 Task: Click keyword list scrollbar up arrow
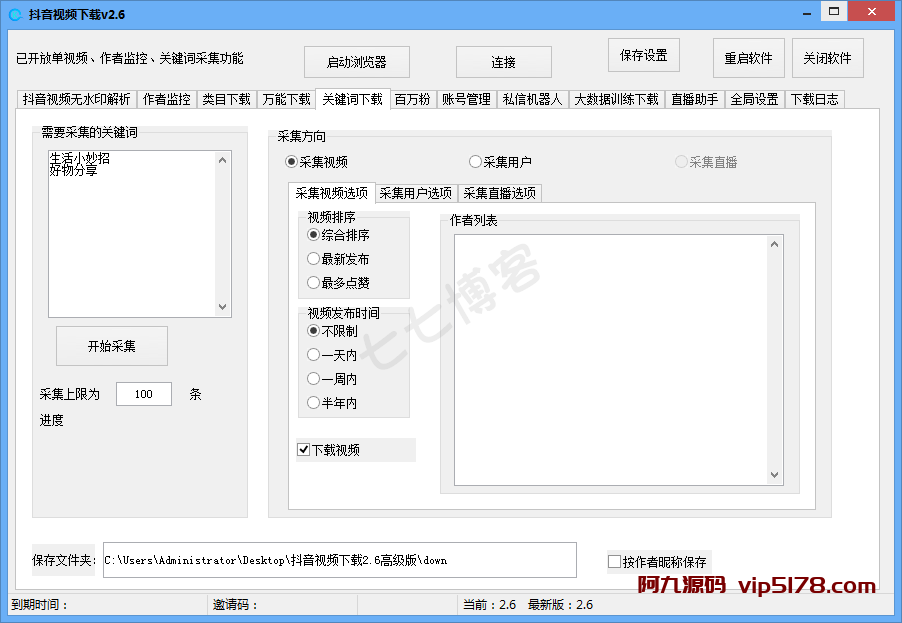[223, 160]
